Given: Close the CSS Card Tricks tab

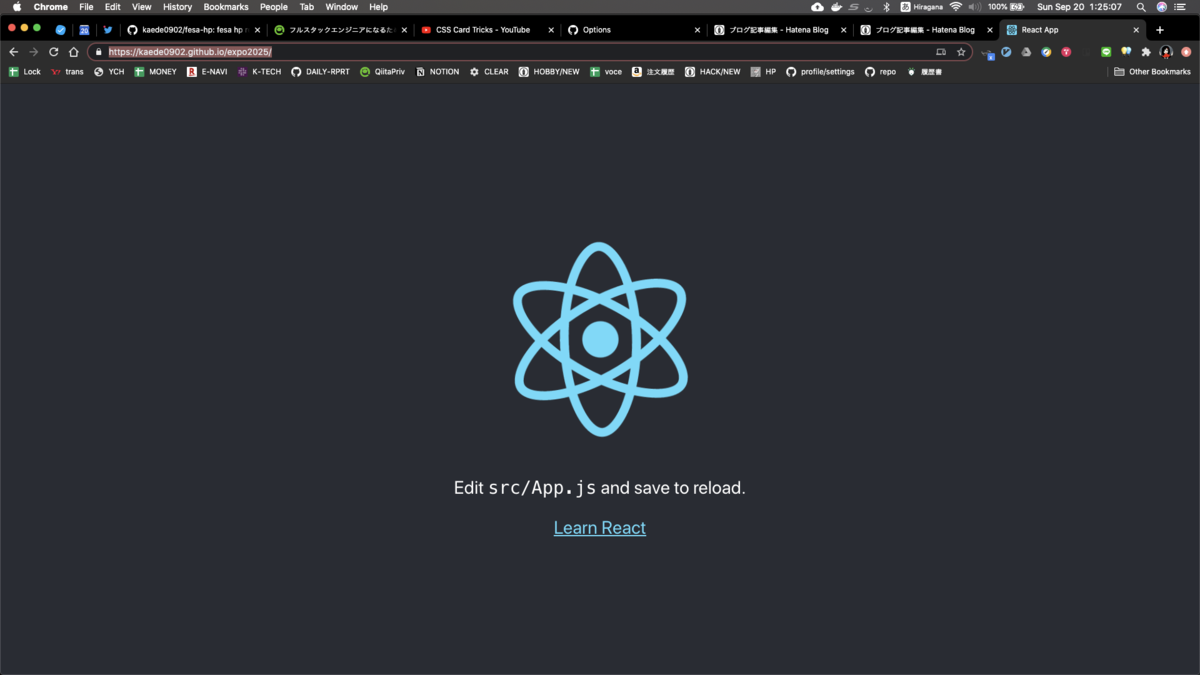Looking at the screenshot, I should pos(551,30).
